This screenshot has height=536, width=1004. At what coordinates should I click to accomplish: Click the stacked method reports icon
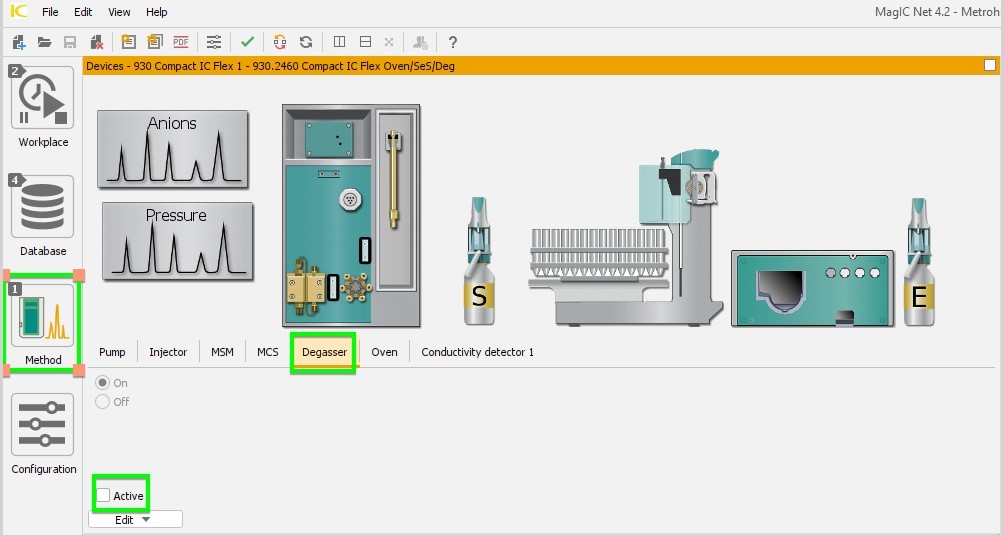[x=154, y=42]
